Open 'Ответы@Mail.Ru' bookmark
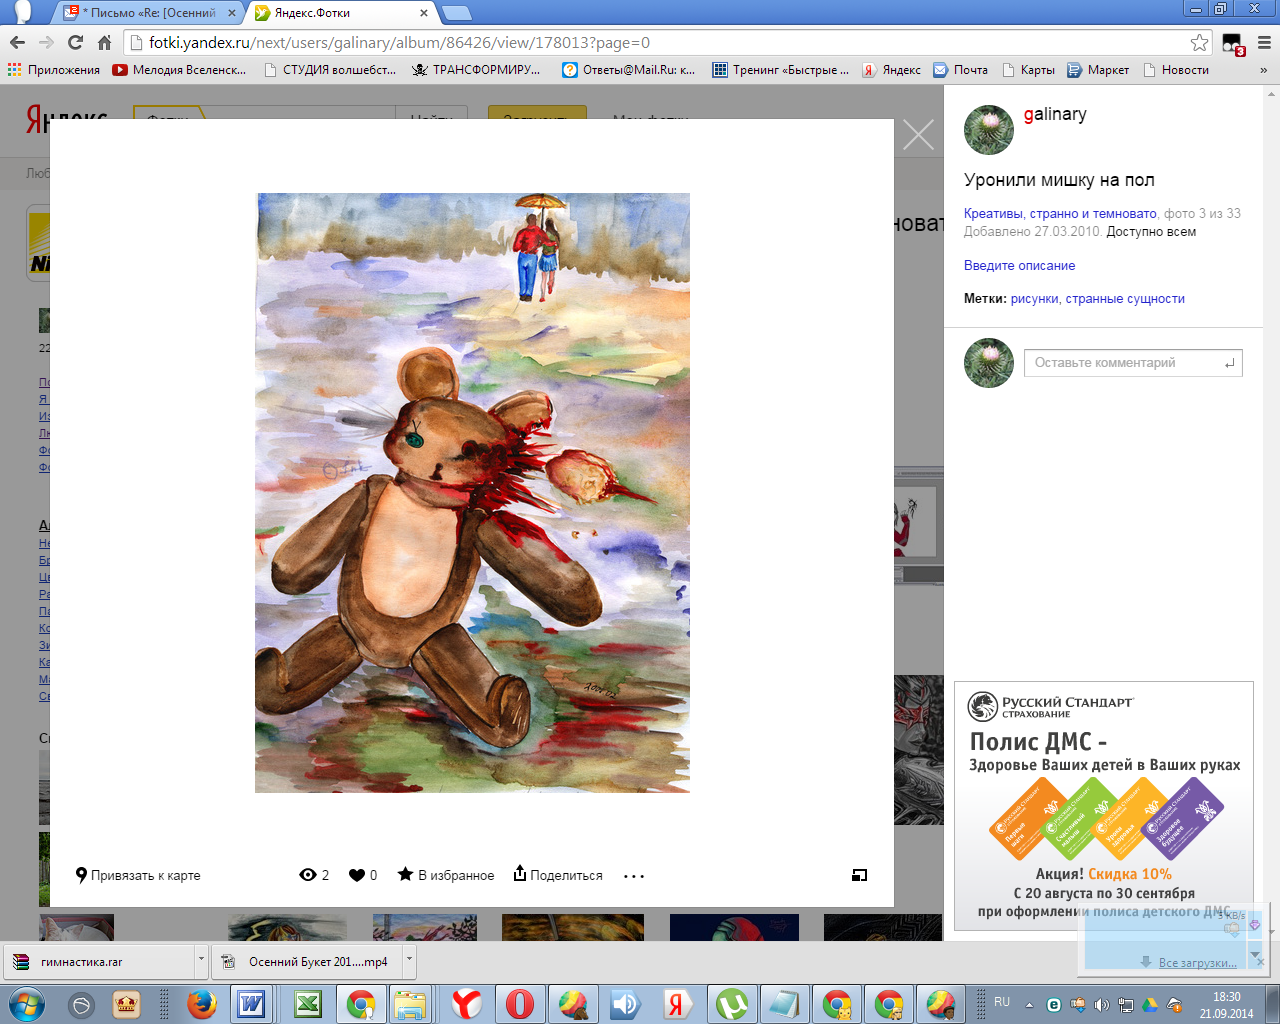This screenshot has height=1024, width=1280. click(629, 70)
